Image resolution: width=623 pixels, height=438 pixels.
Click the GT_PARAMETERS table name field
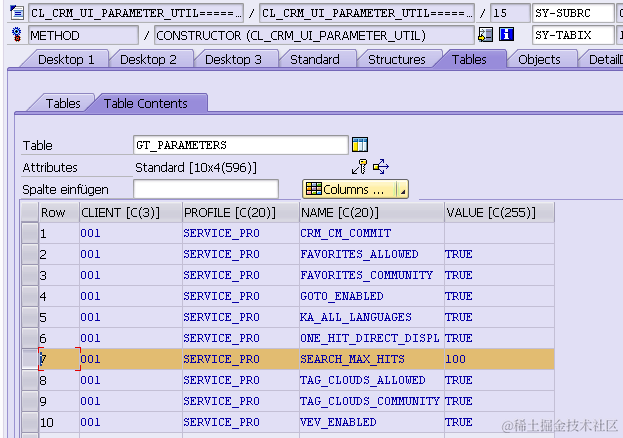coord(241,145)
